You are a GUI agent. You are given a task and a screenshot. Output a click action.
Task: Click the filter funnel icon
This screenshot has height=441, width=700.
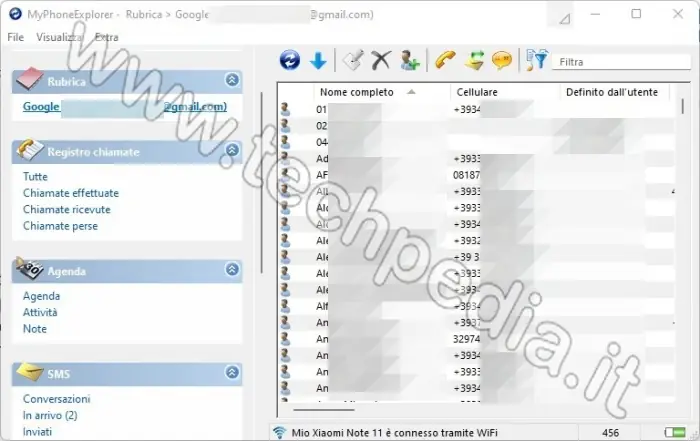(536, 60)
